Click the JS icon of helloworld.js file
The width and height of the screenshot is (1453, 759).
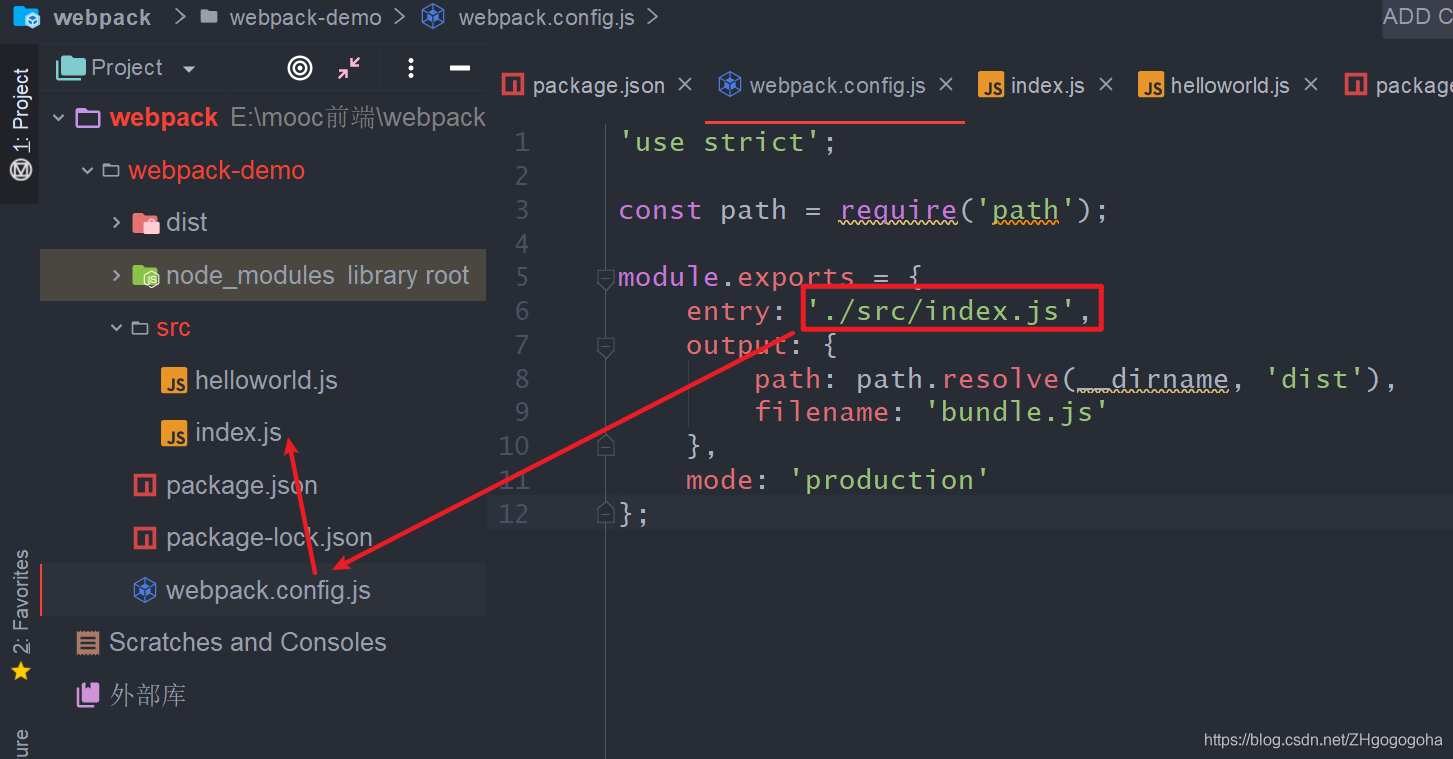pos(174,381)
